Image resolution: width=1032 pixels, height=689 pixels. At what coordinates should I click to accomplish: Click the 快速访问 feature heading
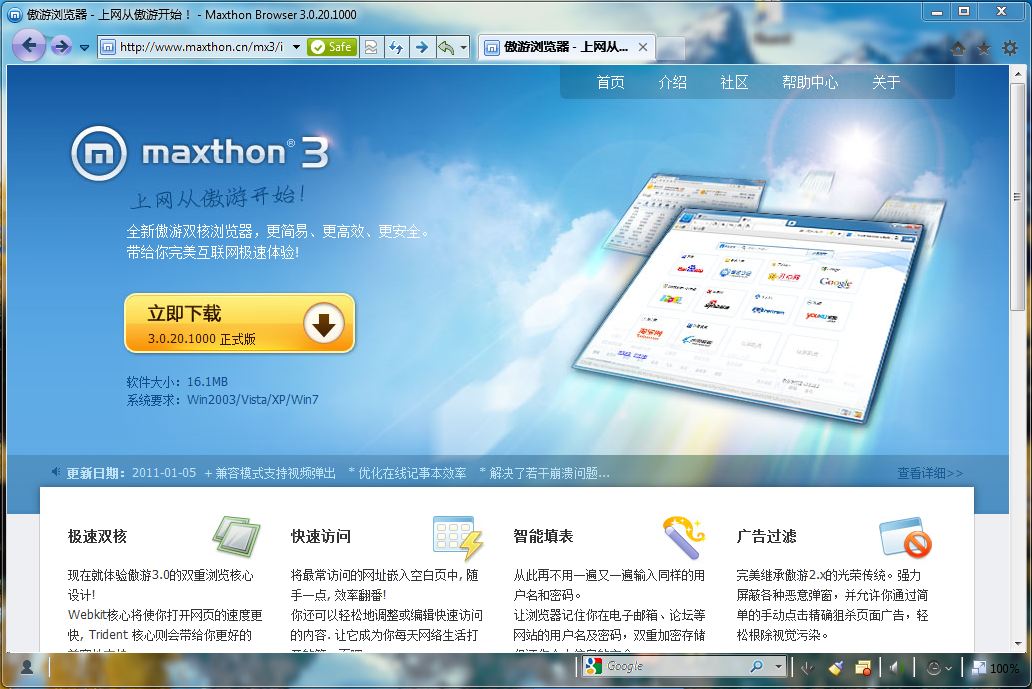(x=321, y=536)
